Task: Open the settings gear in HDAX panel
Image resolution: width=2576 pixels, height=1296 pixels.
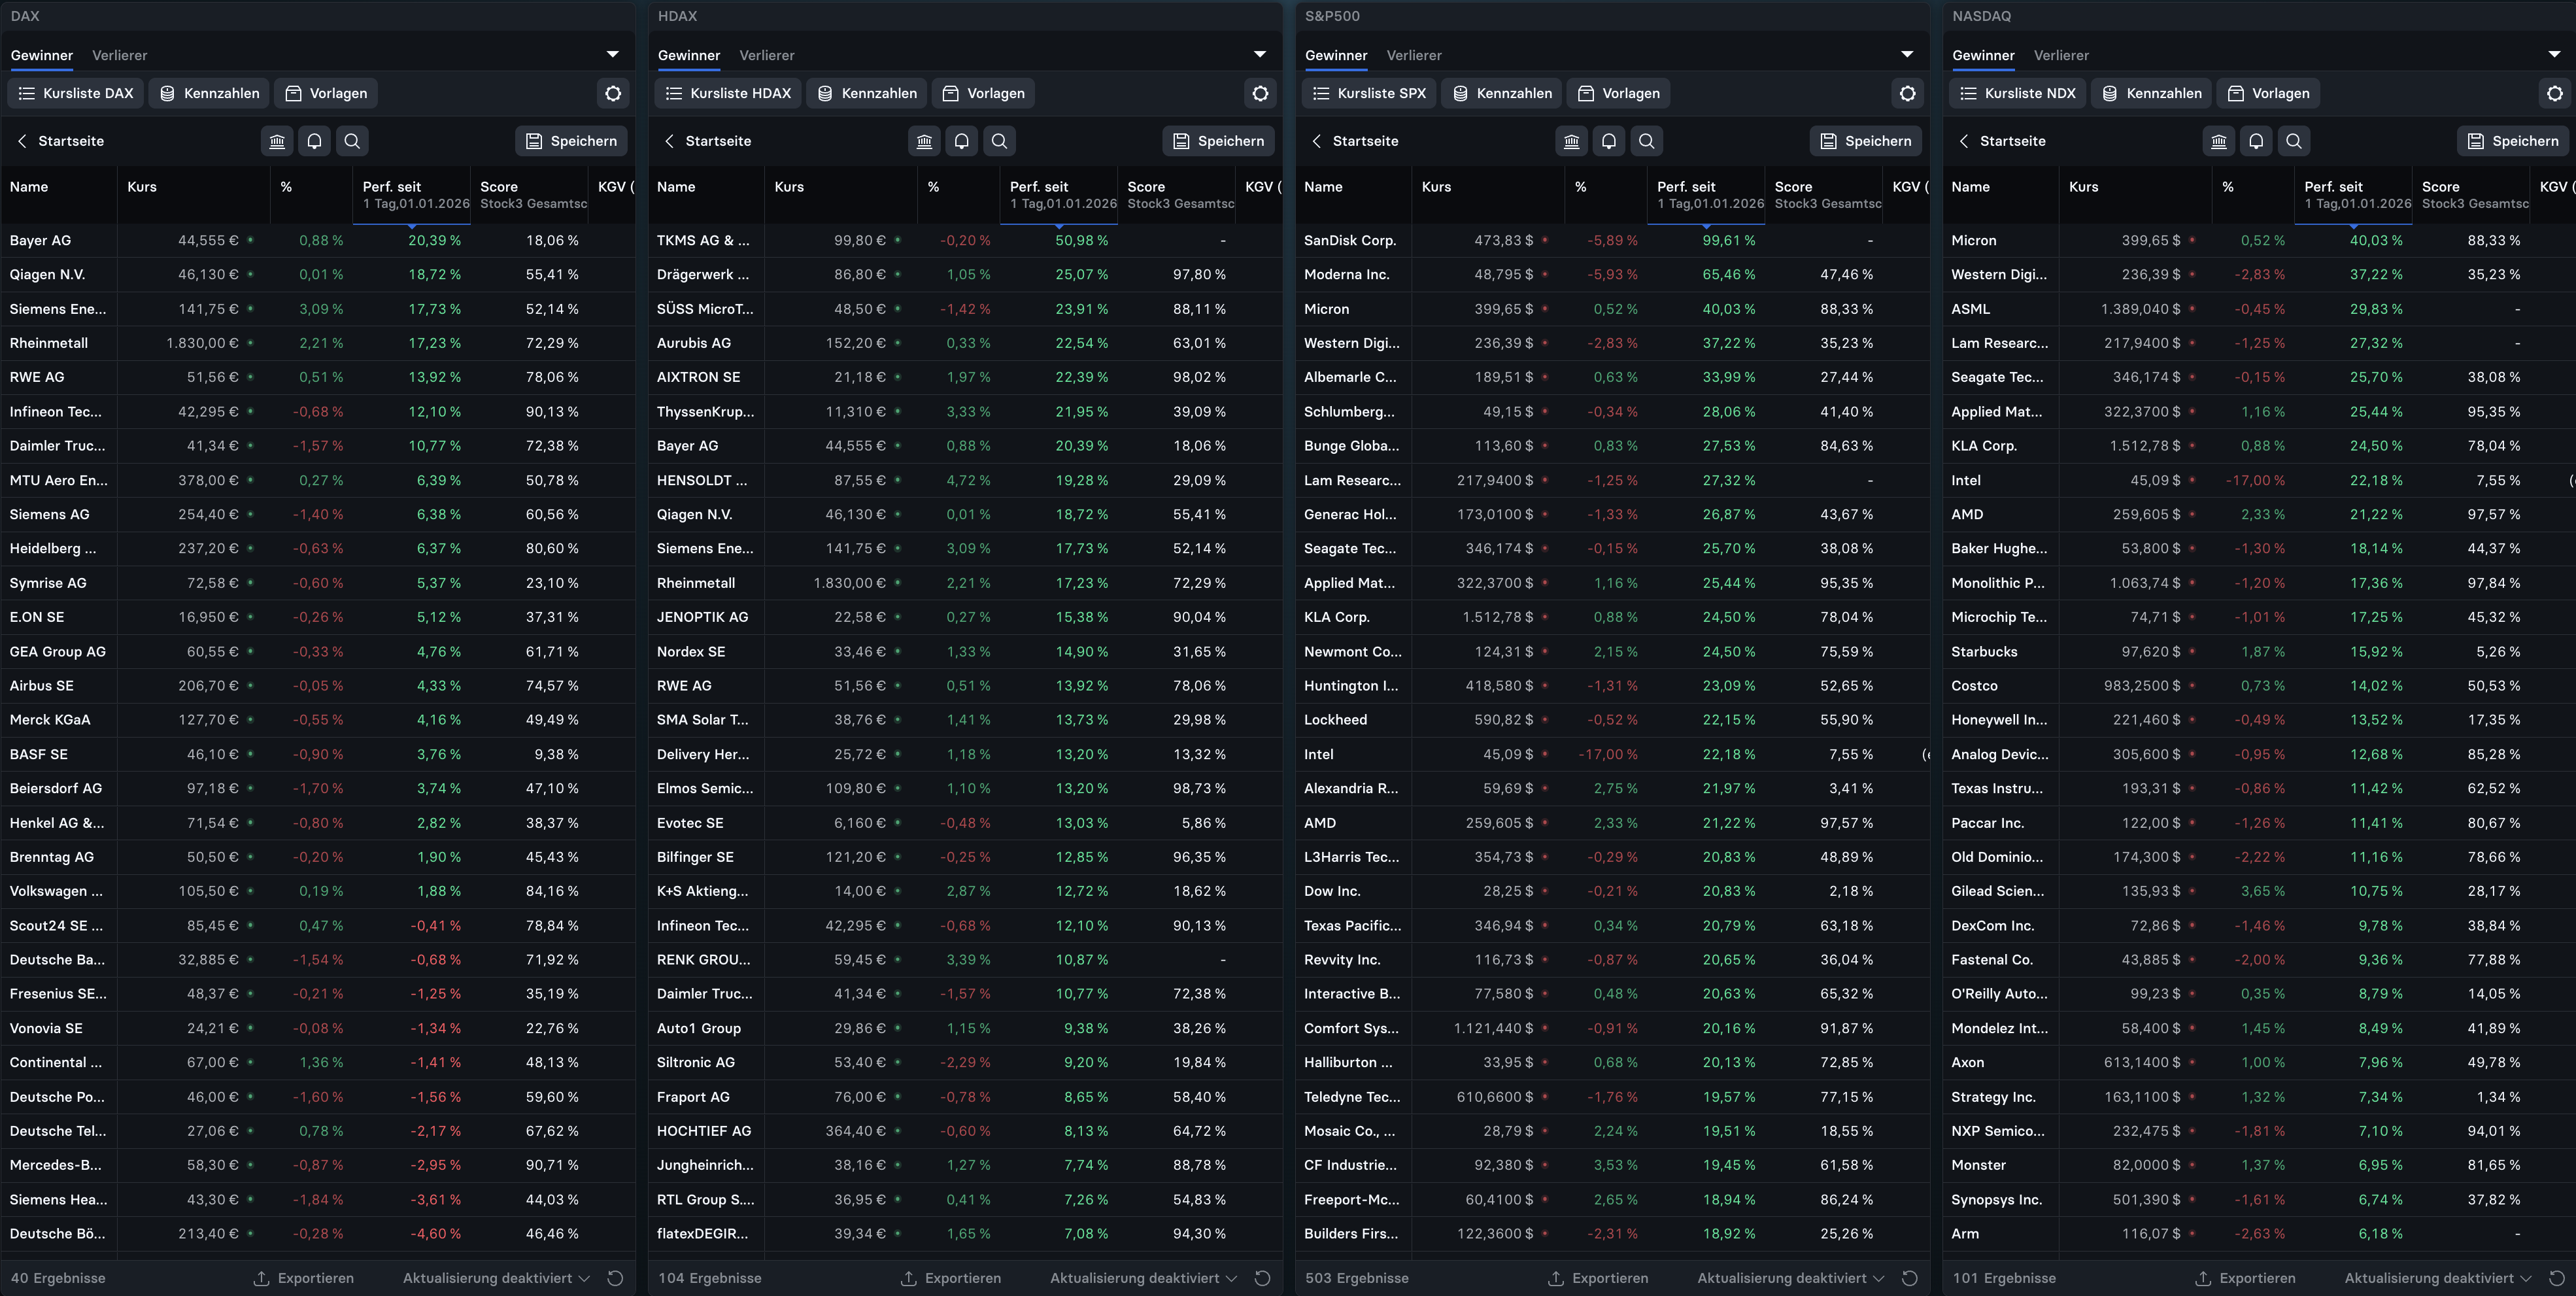Action: 1260,93
